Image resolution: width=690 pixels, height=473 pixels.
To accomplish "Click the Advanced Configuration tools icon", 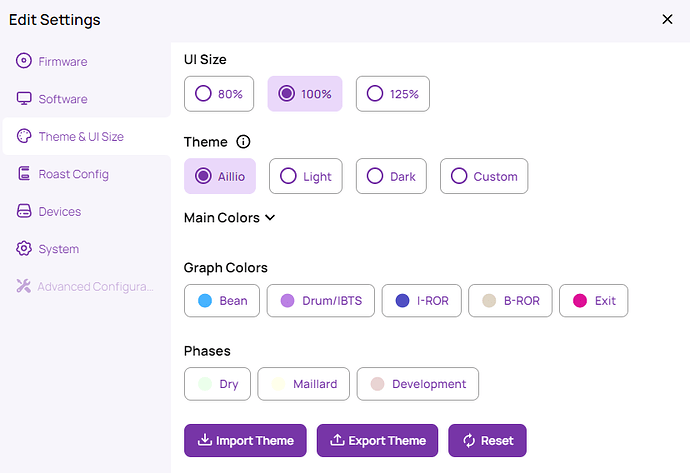I will tap(24, 287).
